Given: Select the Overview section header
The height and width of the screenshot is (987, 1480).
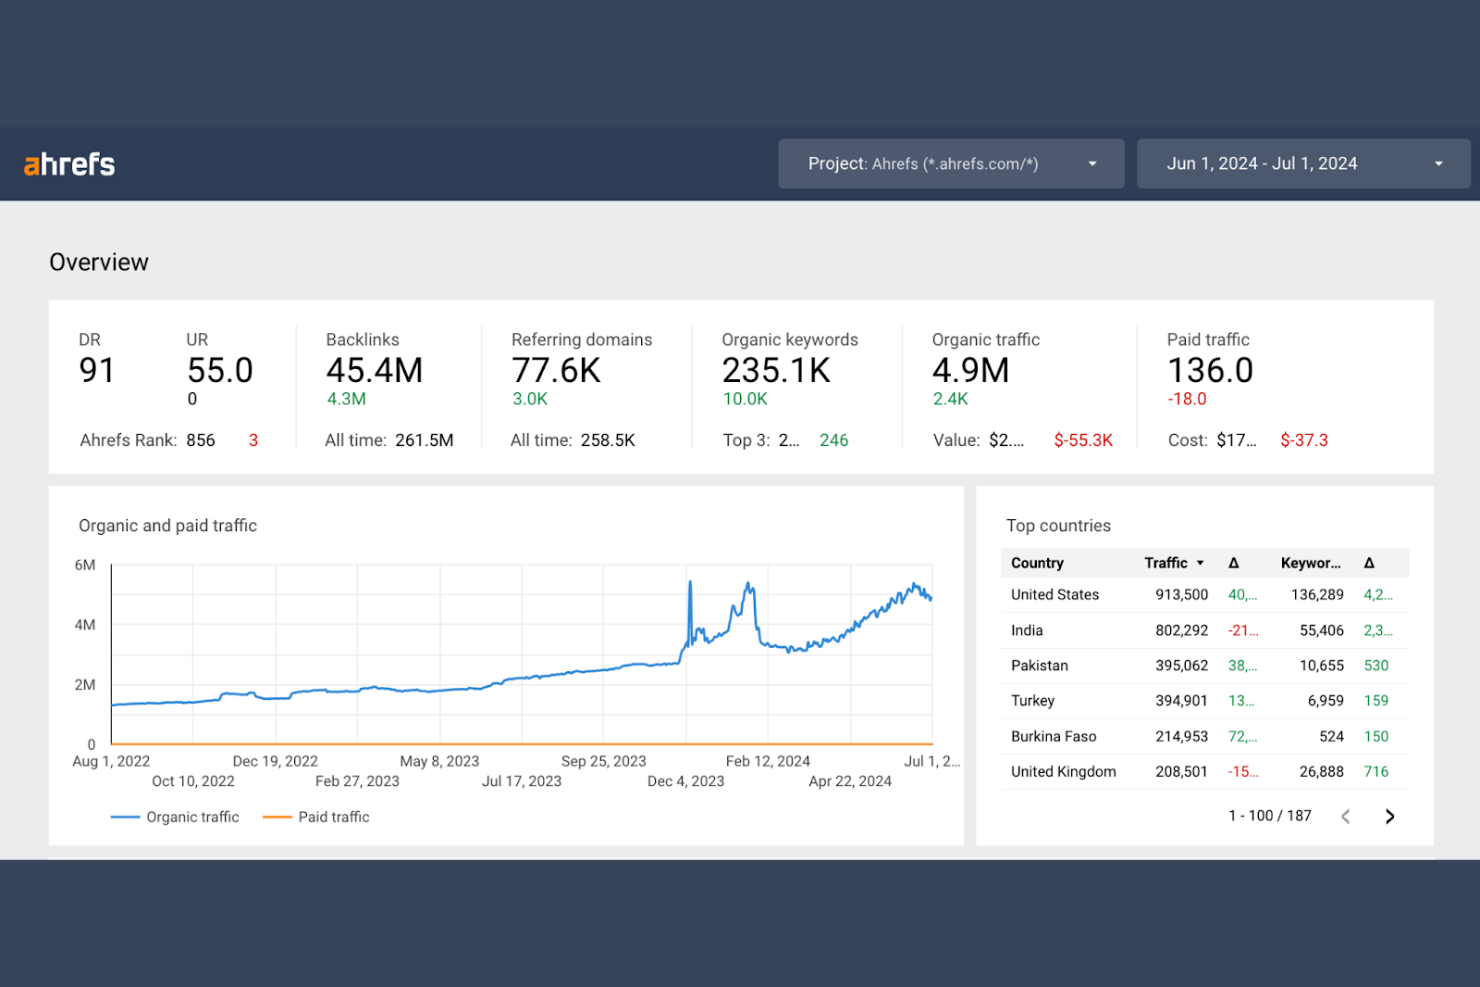Looking at the screenshot, I should pyautogui.click(x=98, y=261).
